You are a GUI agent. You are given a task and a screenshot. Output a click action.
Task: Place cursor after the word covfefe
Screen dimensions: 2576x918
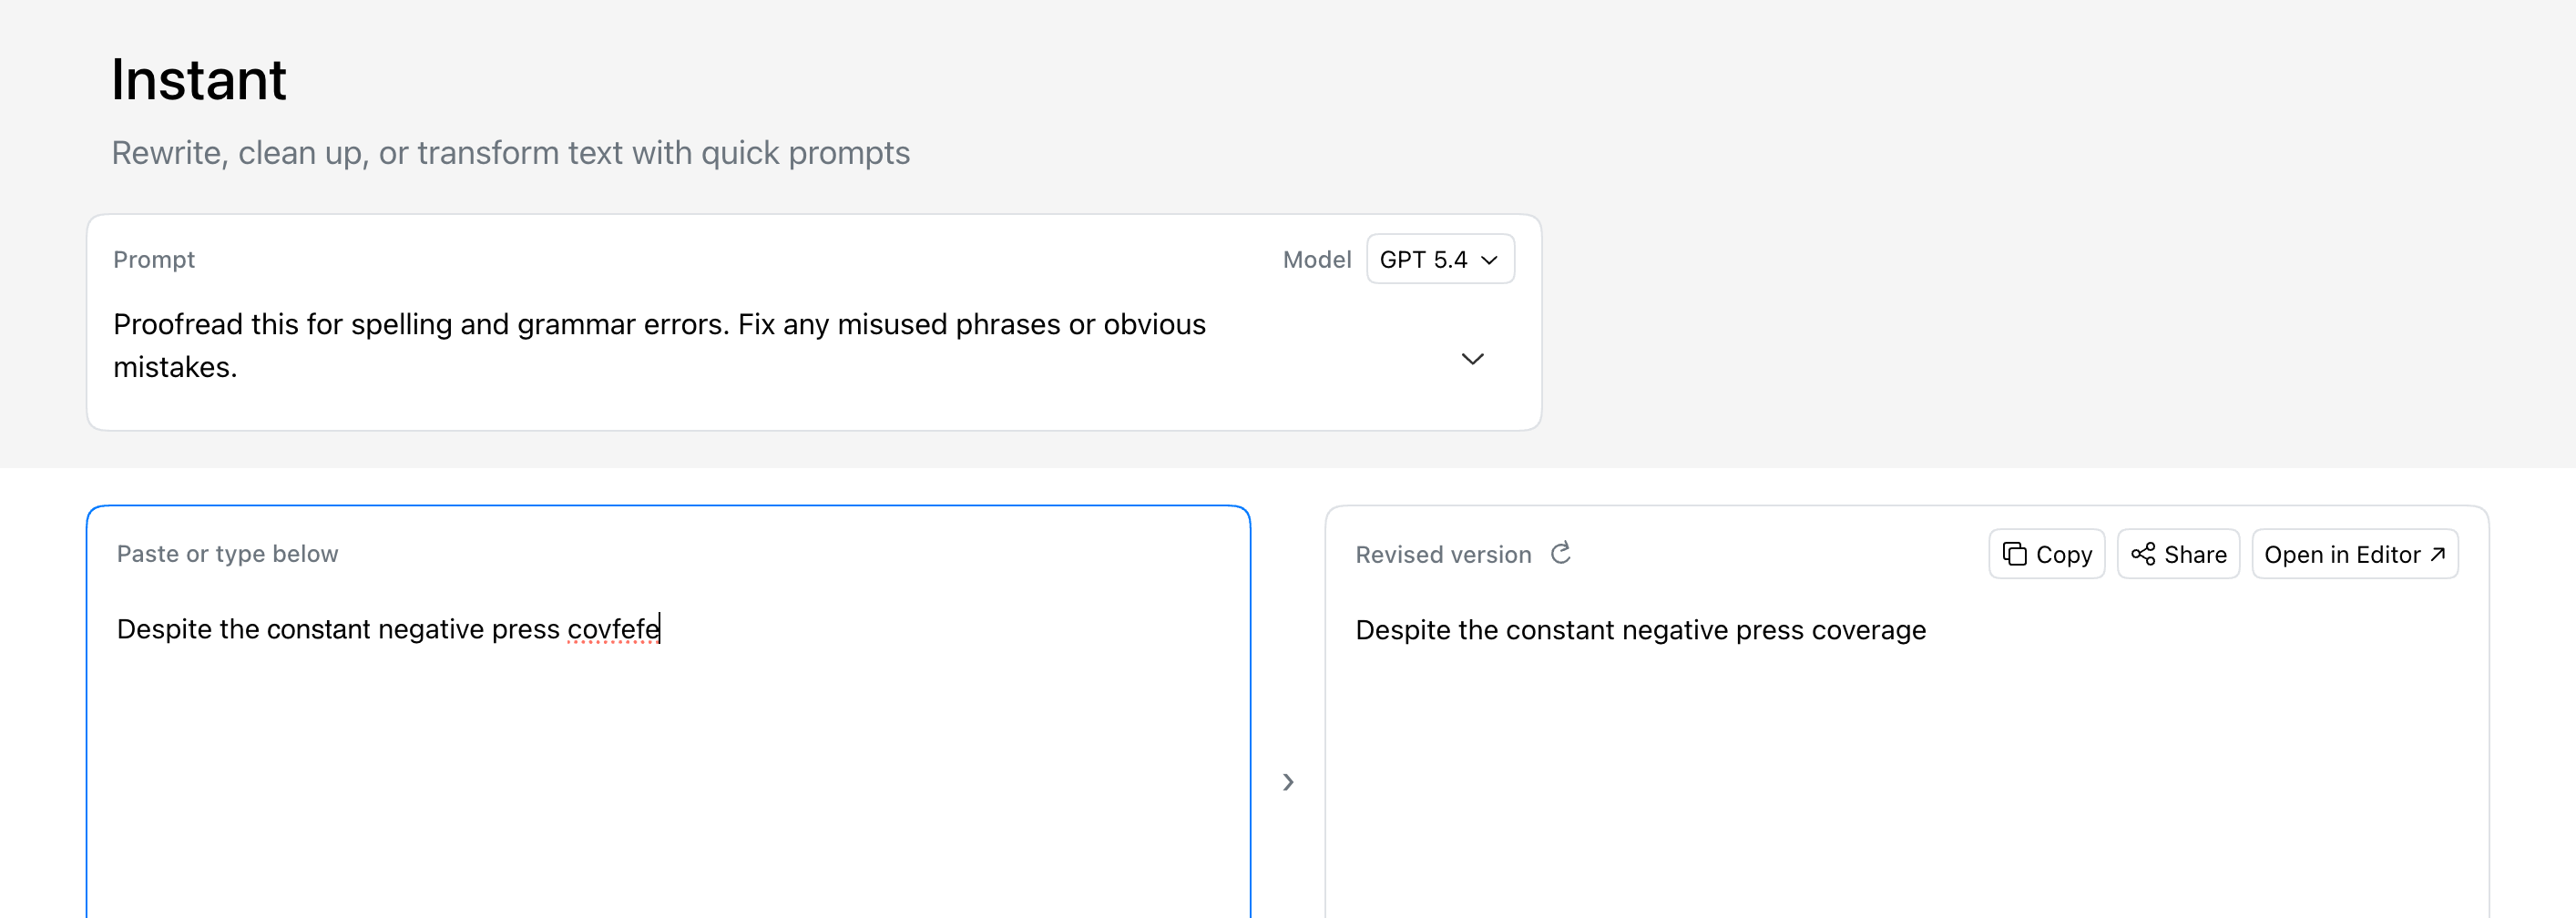661,629
